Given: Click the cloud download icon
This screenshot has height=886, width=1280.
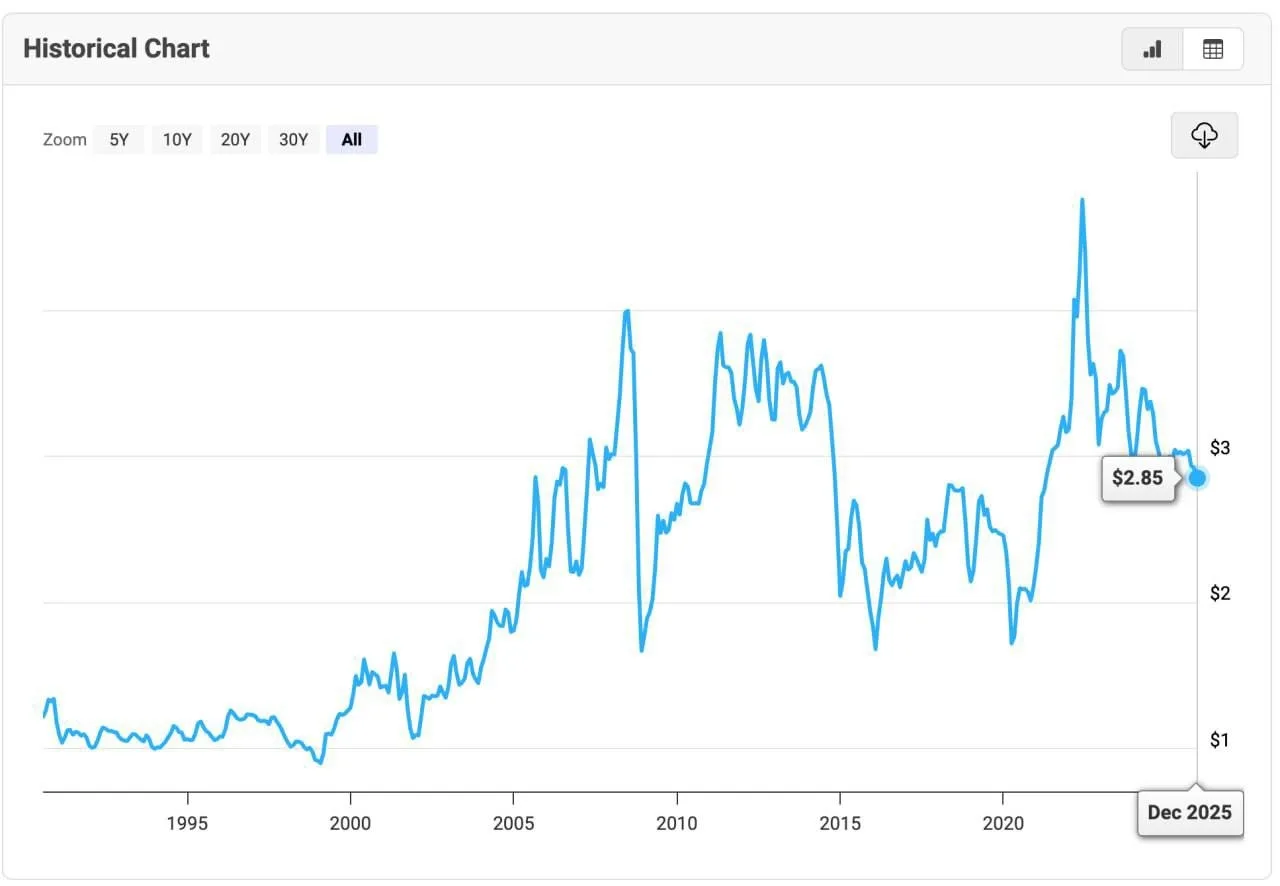Looking at the screenshot, I should tap(1204, 135).
